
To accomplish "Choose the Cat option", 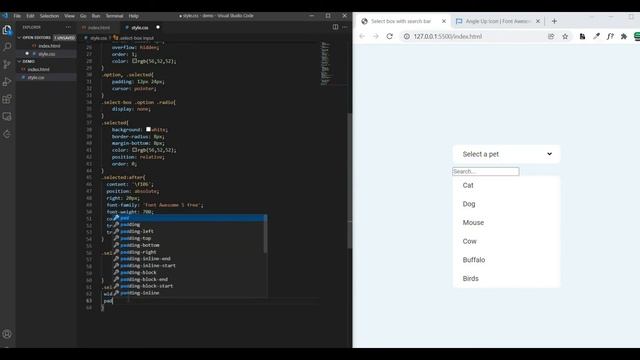I will (x=506, y=185).
